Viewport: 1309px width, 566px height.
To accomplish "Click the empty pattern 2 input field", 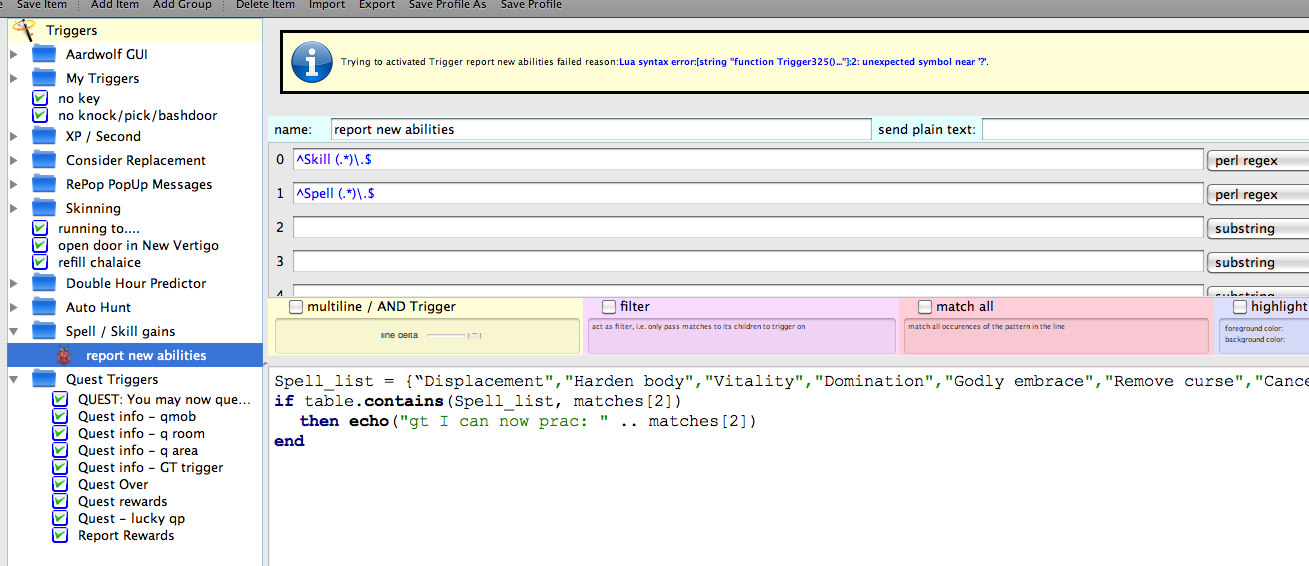I will [x=748, y=228].
